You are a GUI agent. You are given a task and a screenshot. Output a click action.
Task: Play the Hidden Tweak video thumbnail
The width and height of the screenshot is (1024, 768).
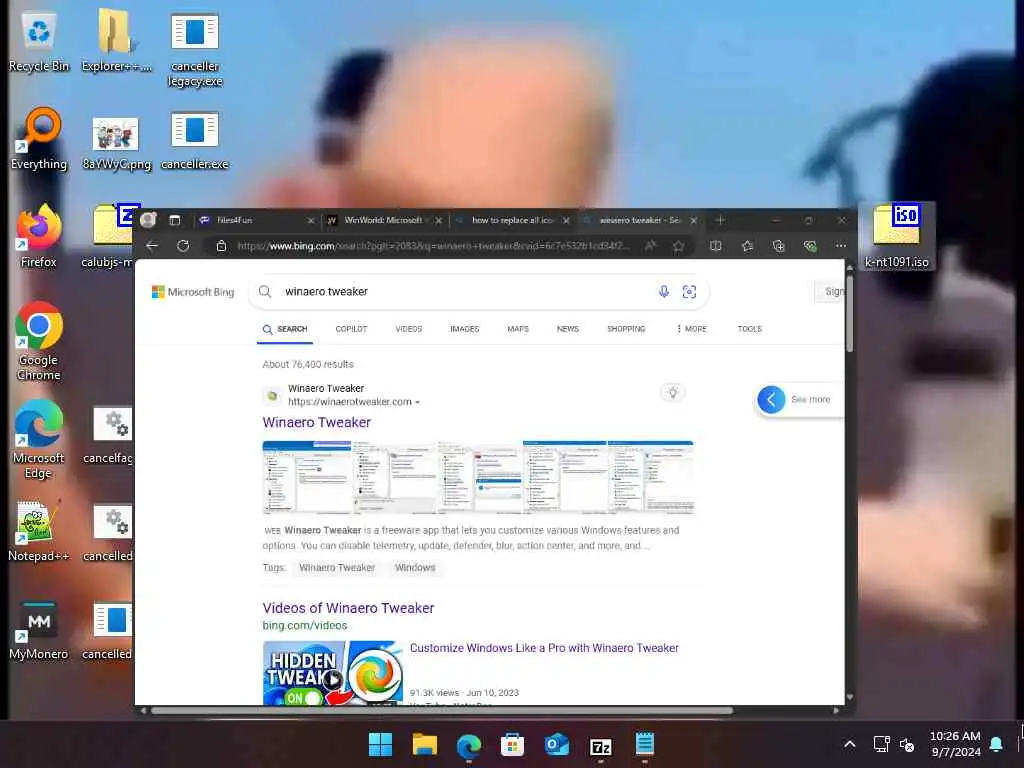pos(332,673)
